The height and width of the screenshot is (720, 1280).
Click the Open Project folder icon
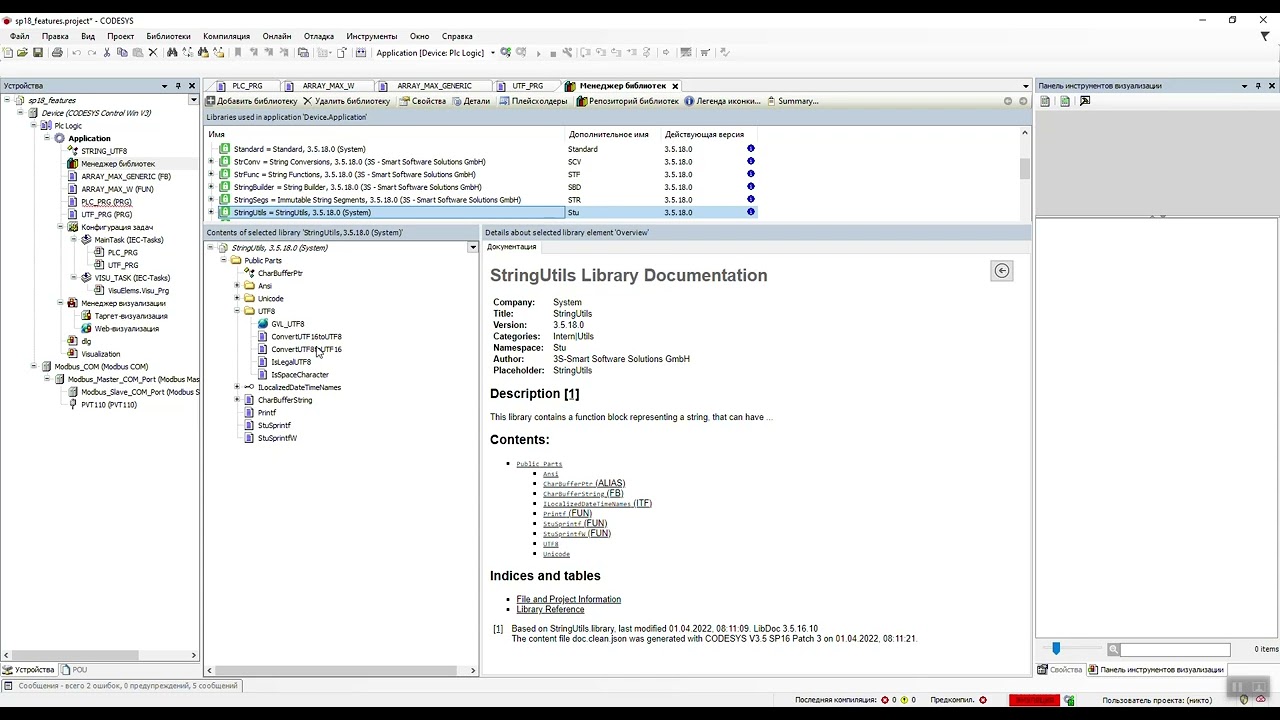click(x=22, y=53)
